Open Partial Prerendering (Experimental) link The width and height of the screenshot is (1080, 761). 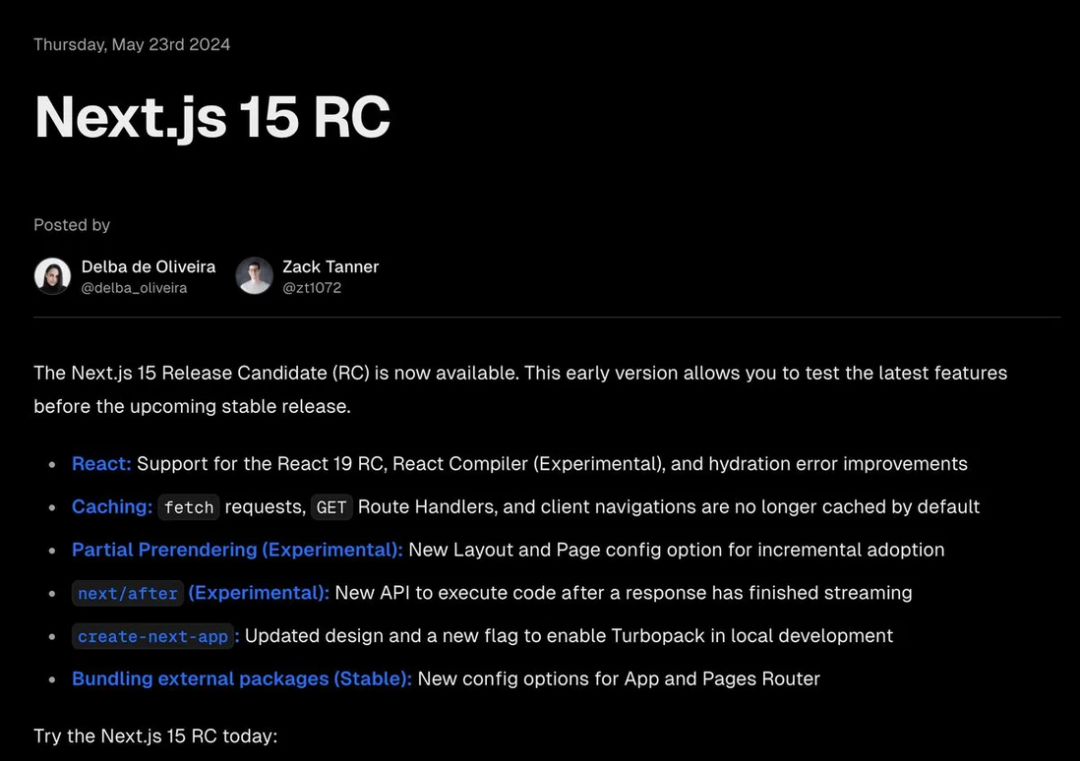(237, 550)
